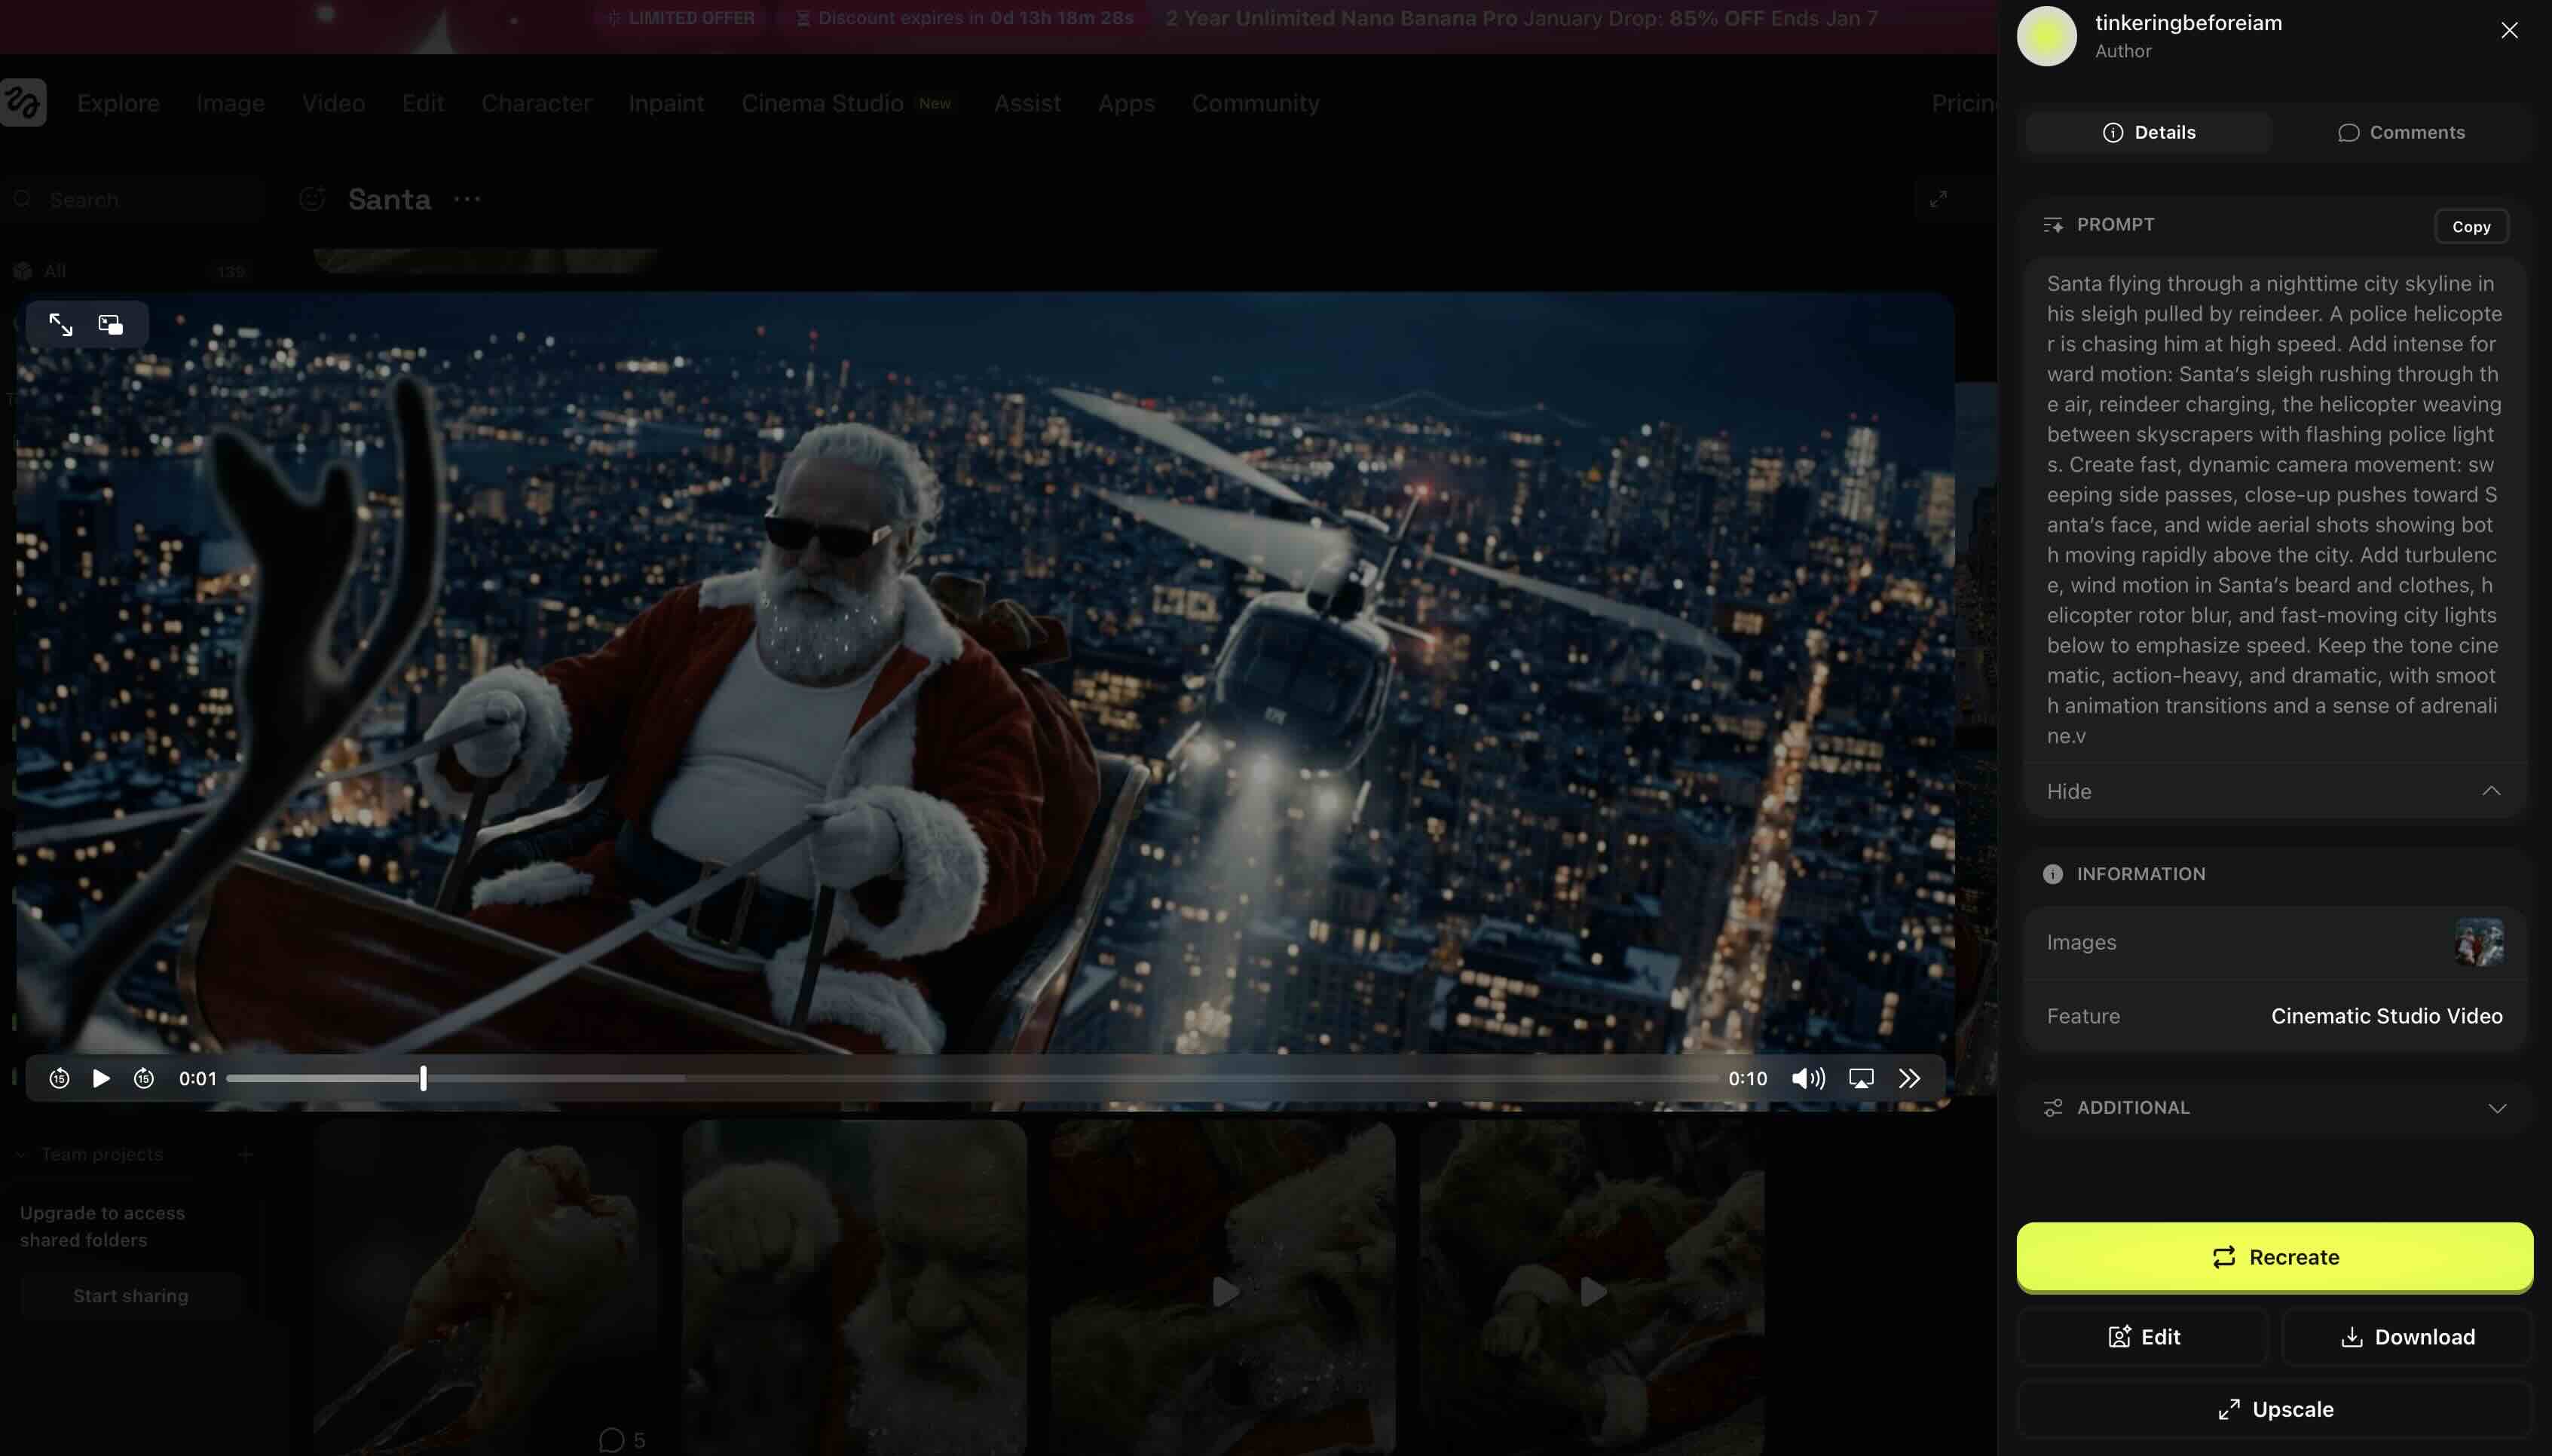Skip forward 15 seconds
The image size is (2552, 1456).
(144, 1078)
